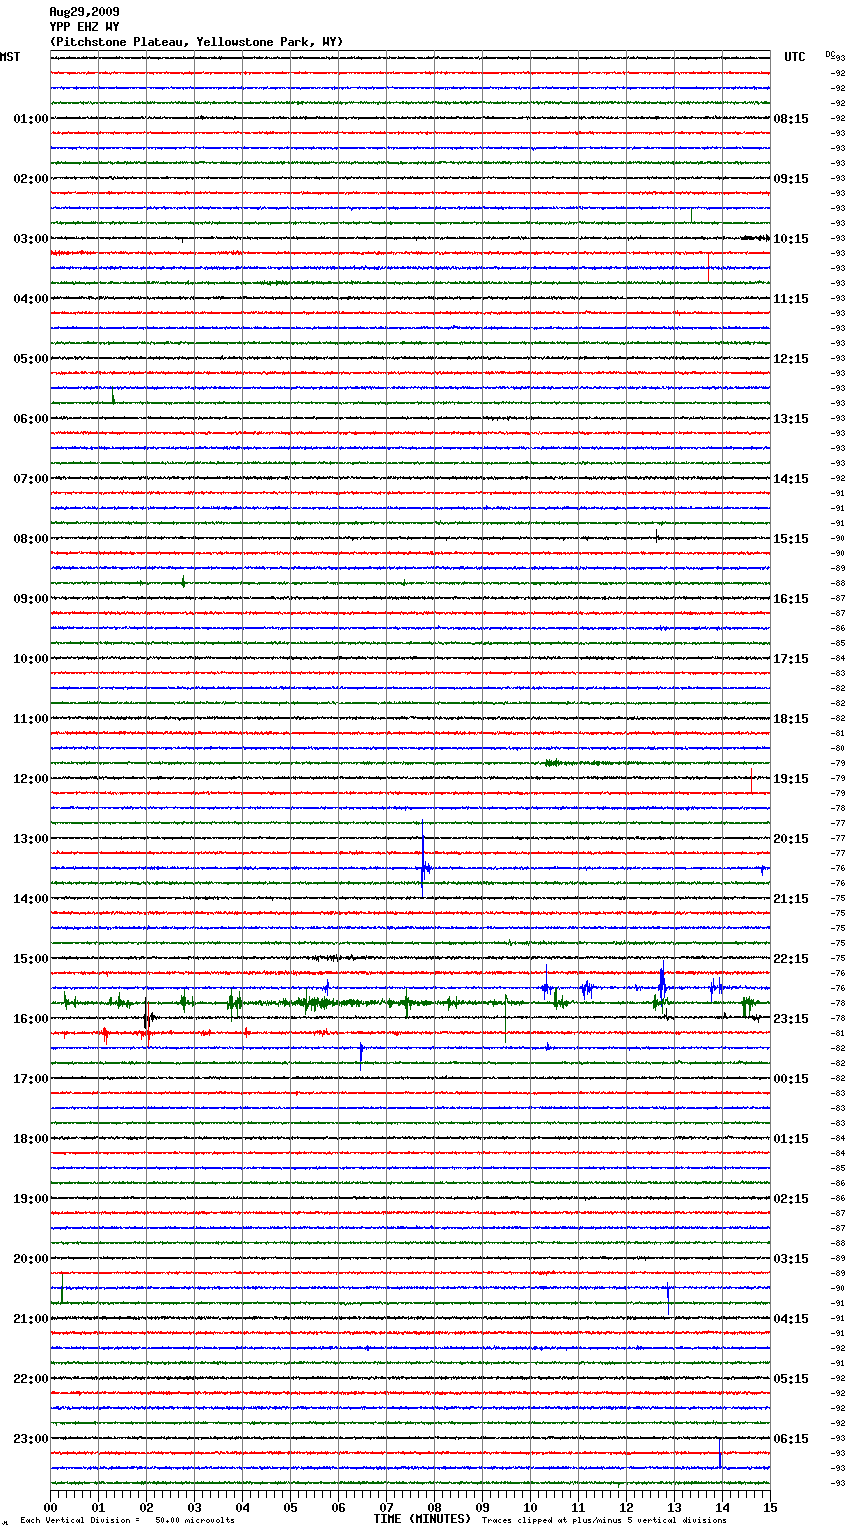Select the 23:00 MST time label
This screenshot has height=1534, width=850.
(x=31, y=1439)
